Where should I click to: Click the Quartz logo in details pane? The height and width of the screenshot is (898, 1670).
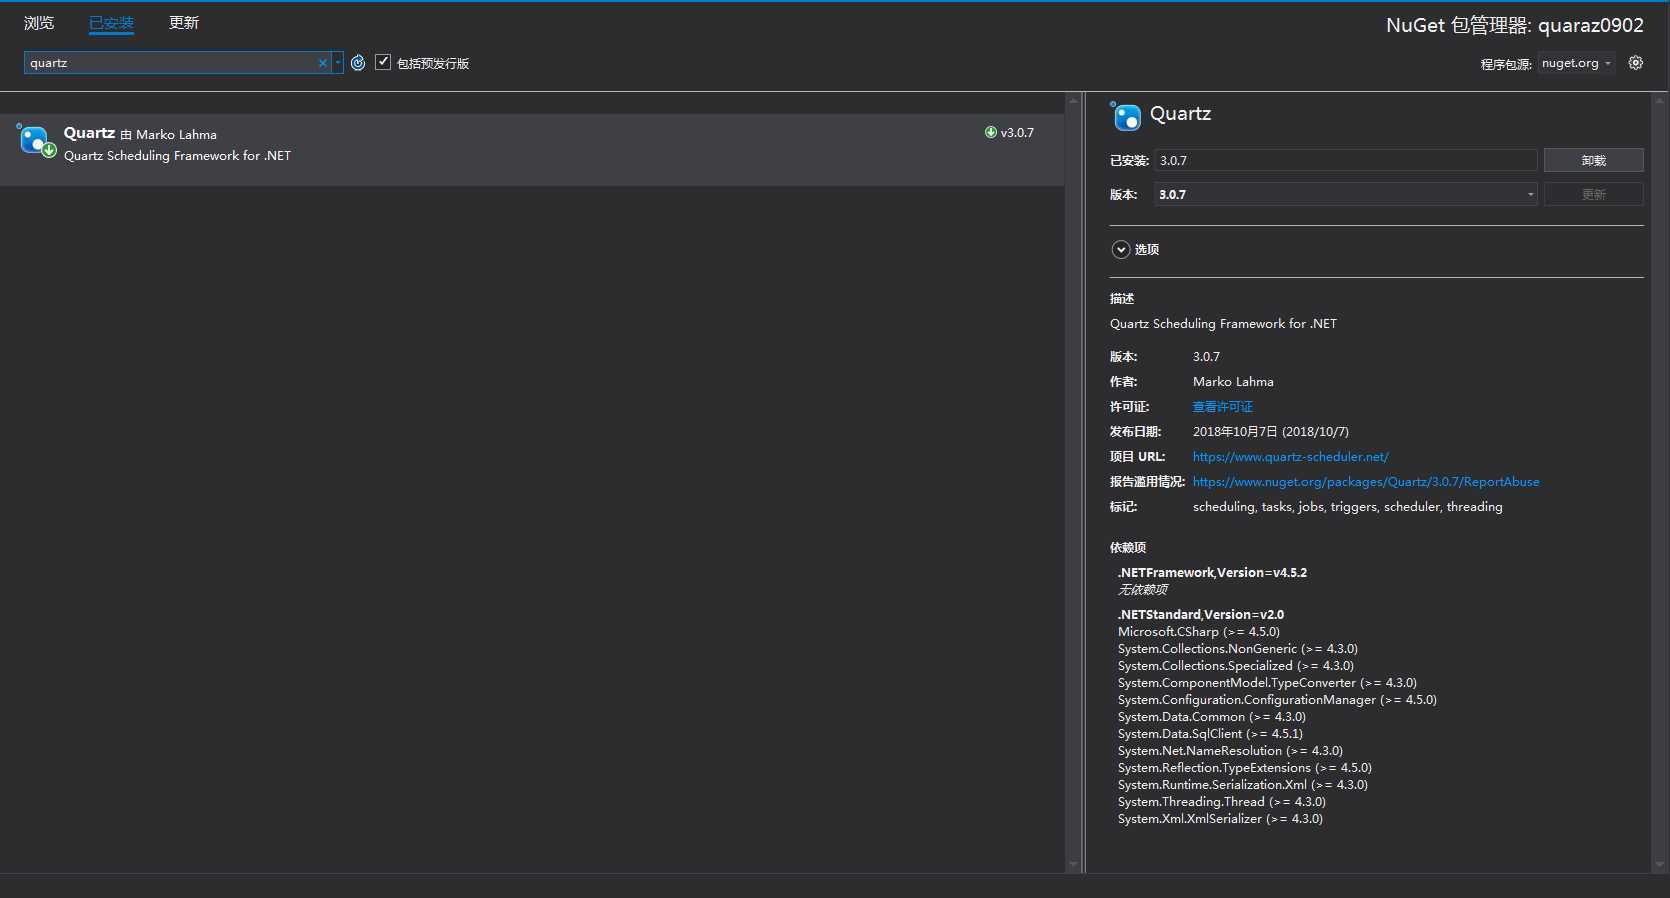tap(1126, 116)
